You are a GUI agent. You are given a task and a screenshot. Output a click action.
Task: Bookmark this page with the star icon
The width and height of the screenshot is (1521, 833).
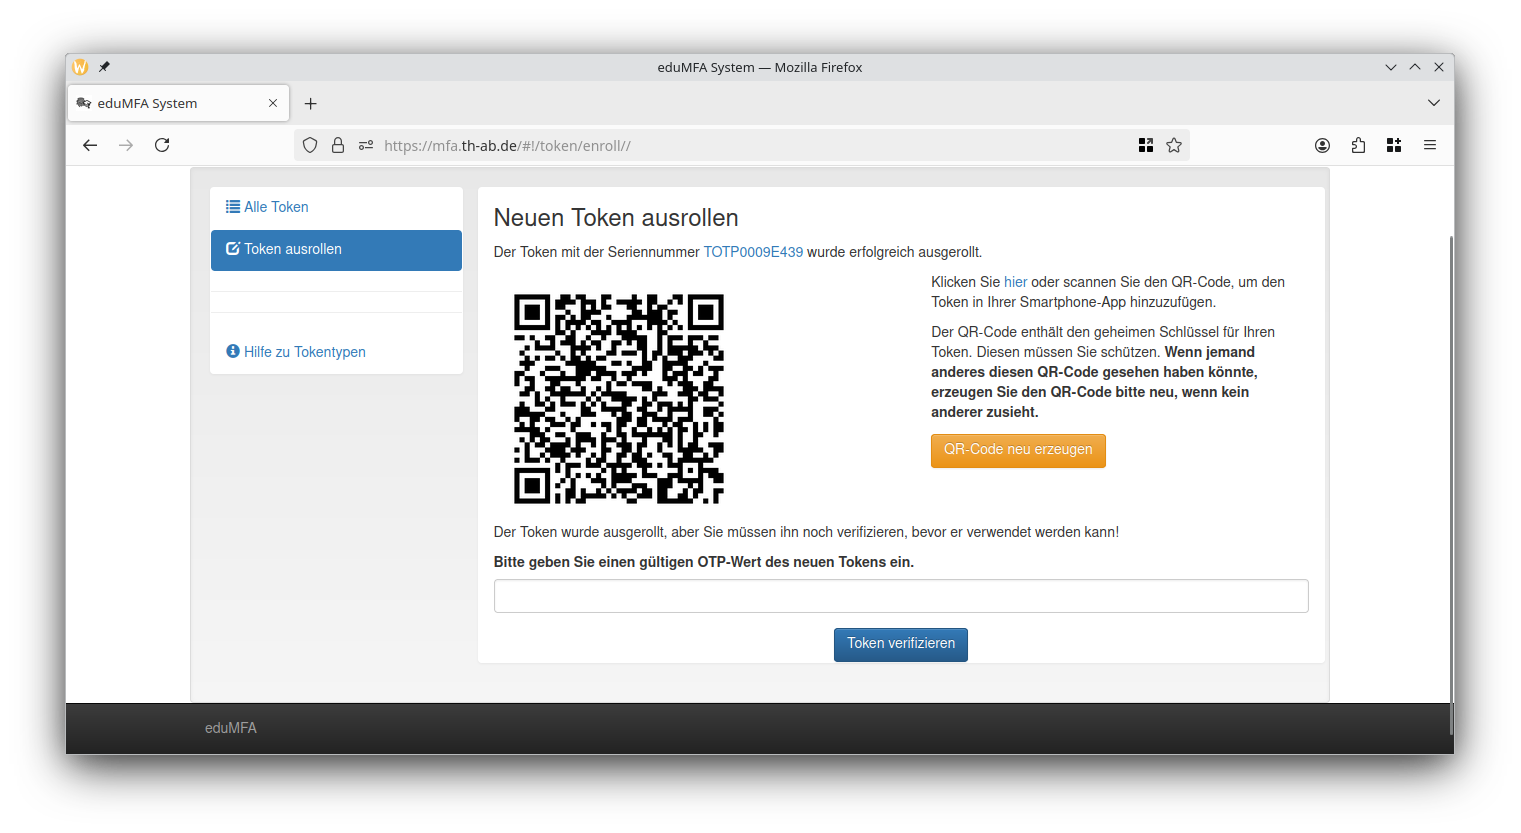1174,145
